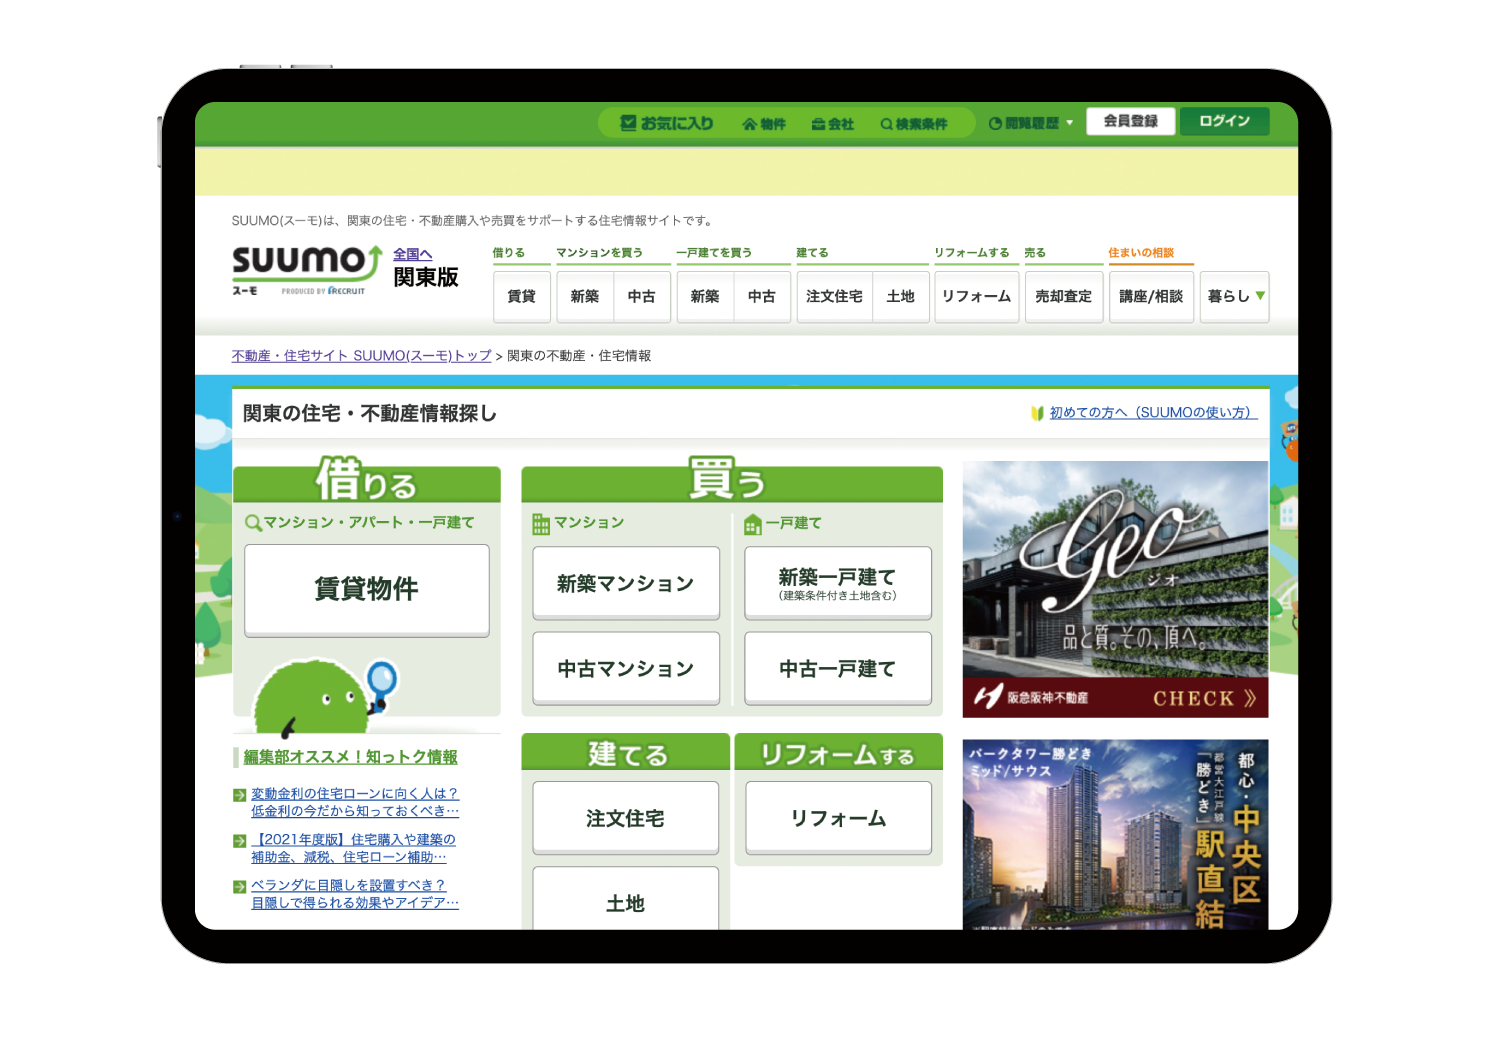Click the 借りる section header
This screenshot has height=1062, width=1500.
tap(367, 482)
